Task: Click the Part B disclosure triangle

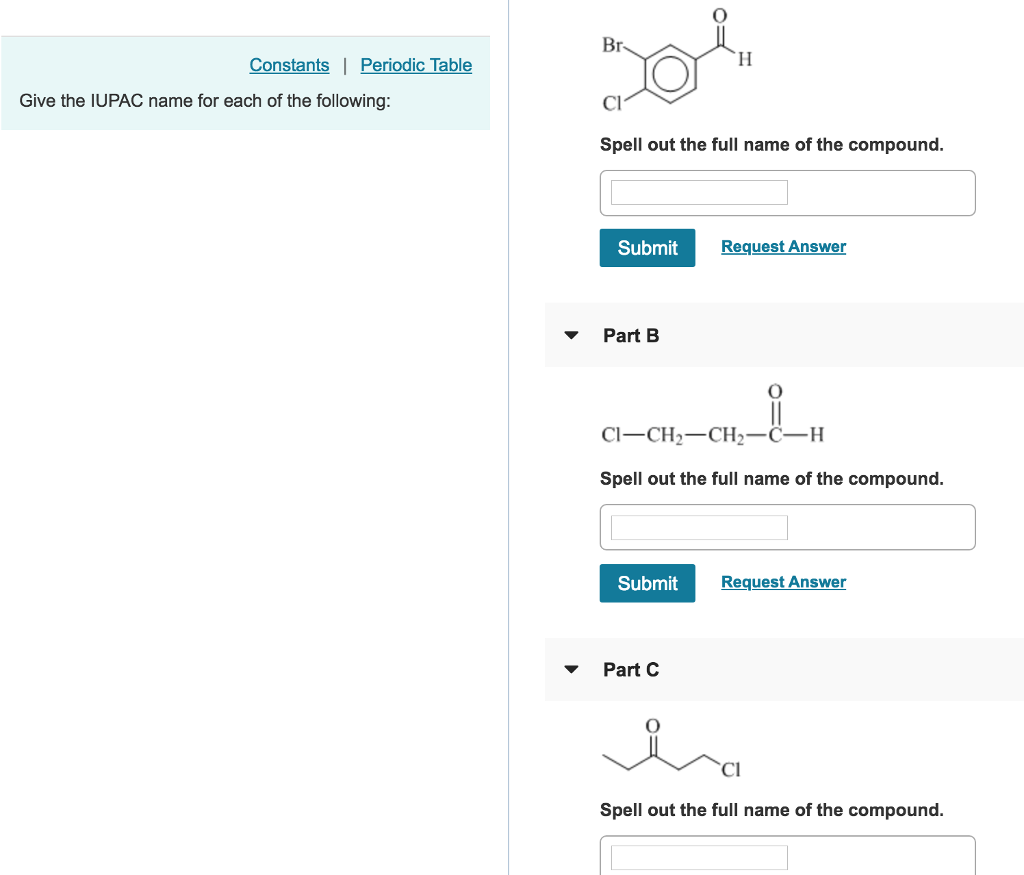Action: pos(571,336)
